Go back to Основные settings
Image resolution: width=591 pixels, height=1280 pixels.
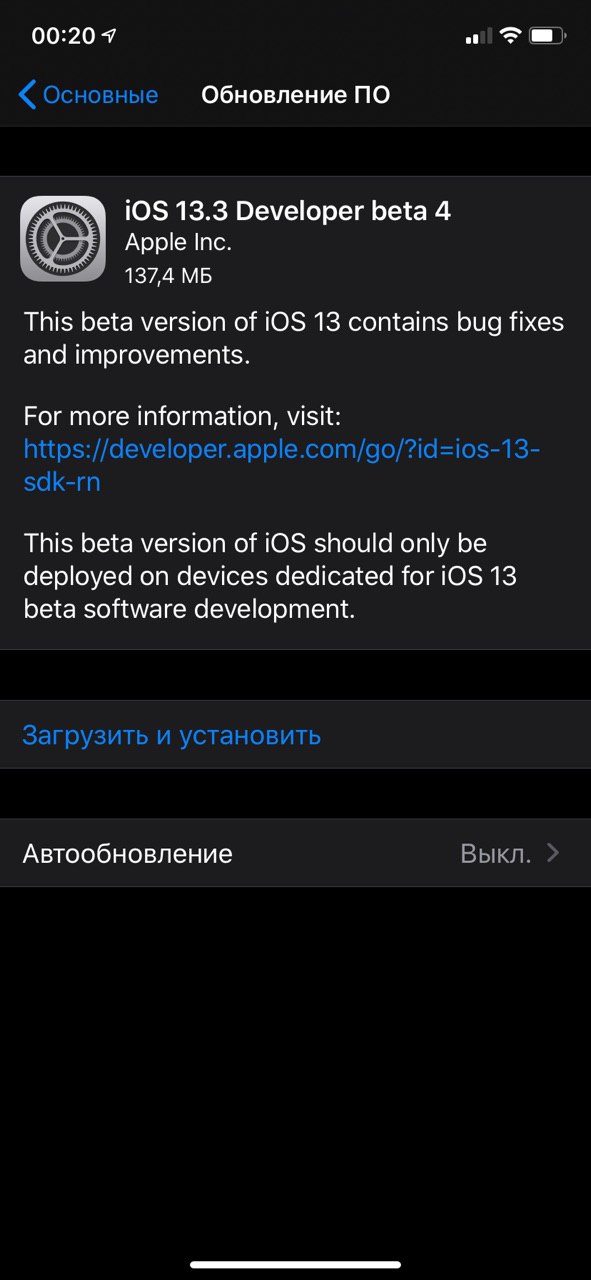point(88,95)
